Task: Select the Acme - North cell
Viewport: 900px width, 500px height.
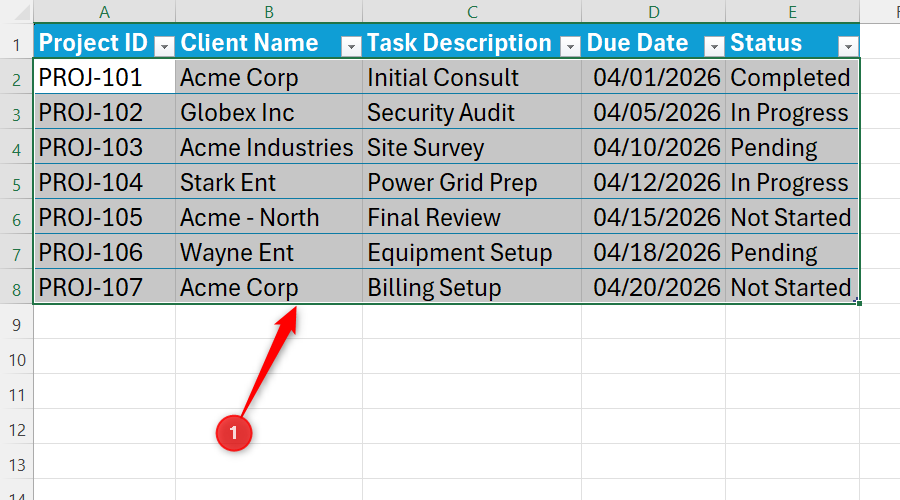Action: coord(269,216)
